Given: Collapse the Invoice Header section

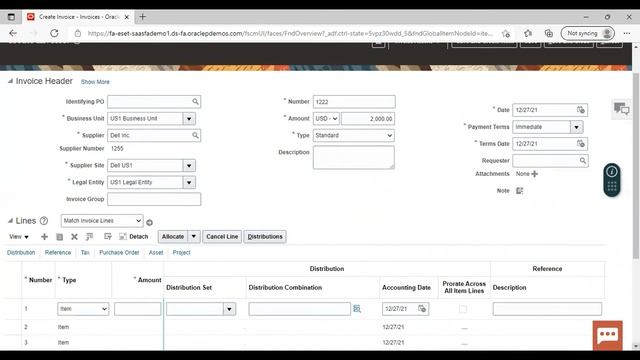Looking at the screenshot, I should [x=10, y=81].
